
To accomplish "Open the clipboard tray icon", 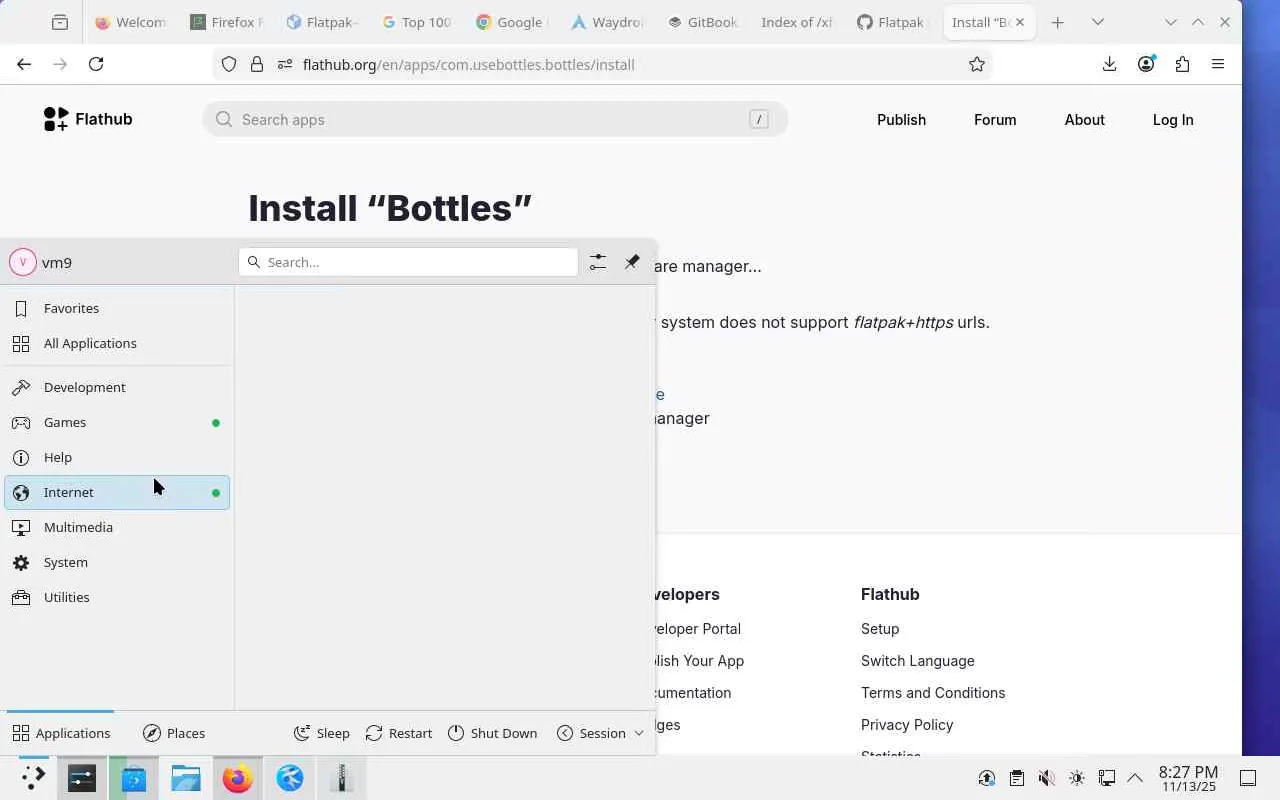I will pos(1016,778).
